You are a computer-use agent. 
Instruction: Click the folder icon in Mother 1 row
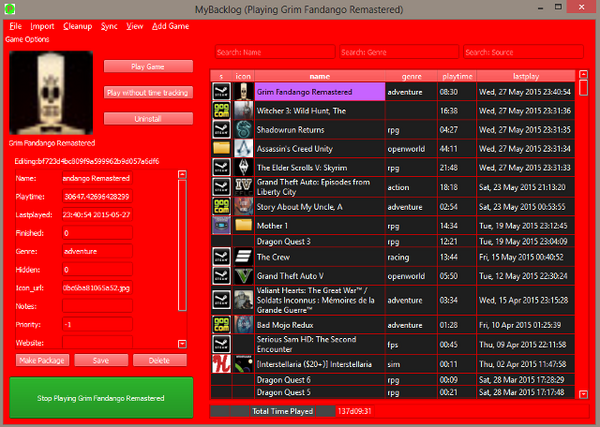[x=243, y=226]
